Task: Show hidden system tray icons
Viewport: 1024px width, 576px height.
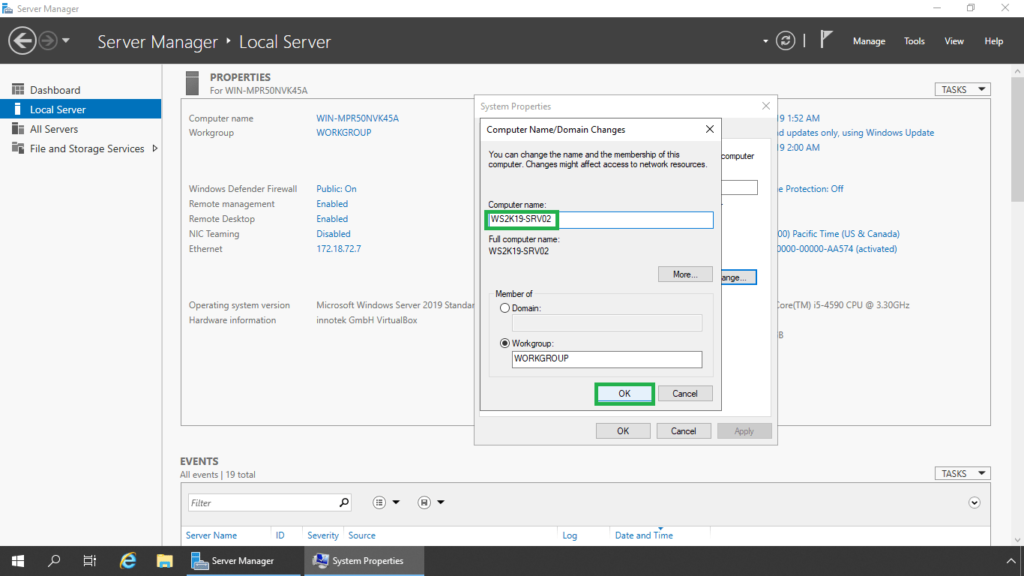Action: click(1010, 561)
